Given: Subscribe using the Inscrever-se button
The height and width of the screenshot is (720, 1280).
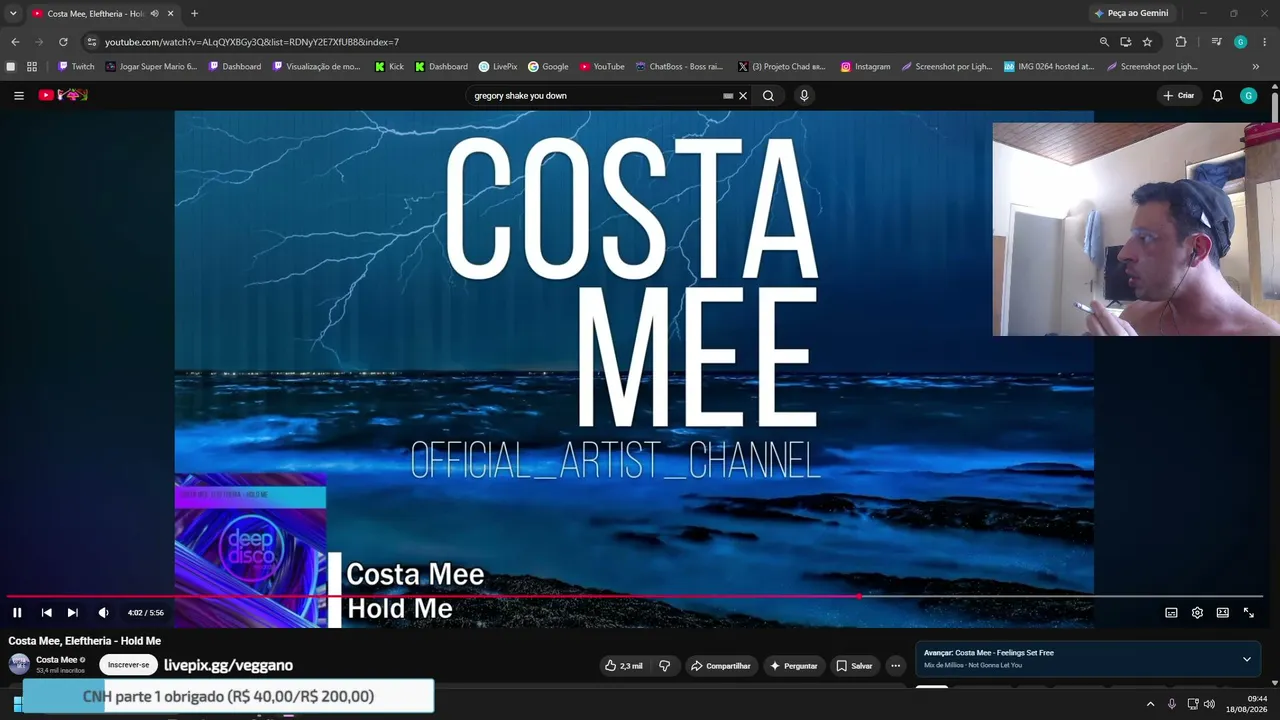Looking at the screenshot, I should click(x=128, y=665).
